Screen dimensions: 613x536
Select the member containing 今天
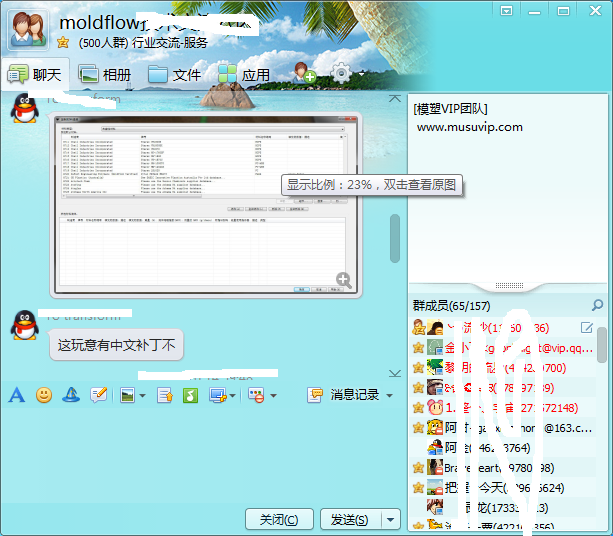(504, 488)
